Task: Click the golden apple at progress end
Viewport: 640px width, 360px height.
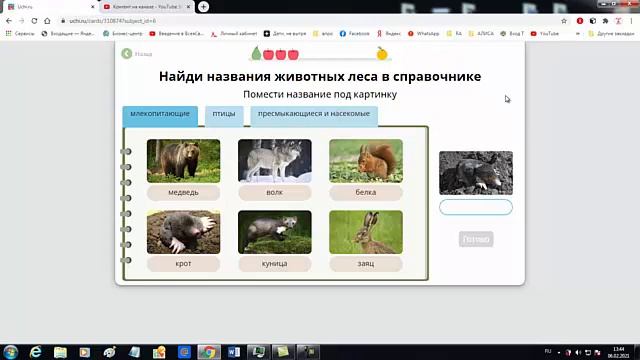Action: 382,53
